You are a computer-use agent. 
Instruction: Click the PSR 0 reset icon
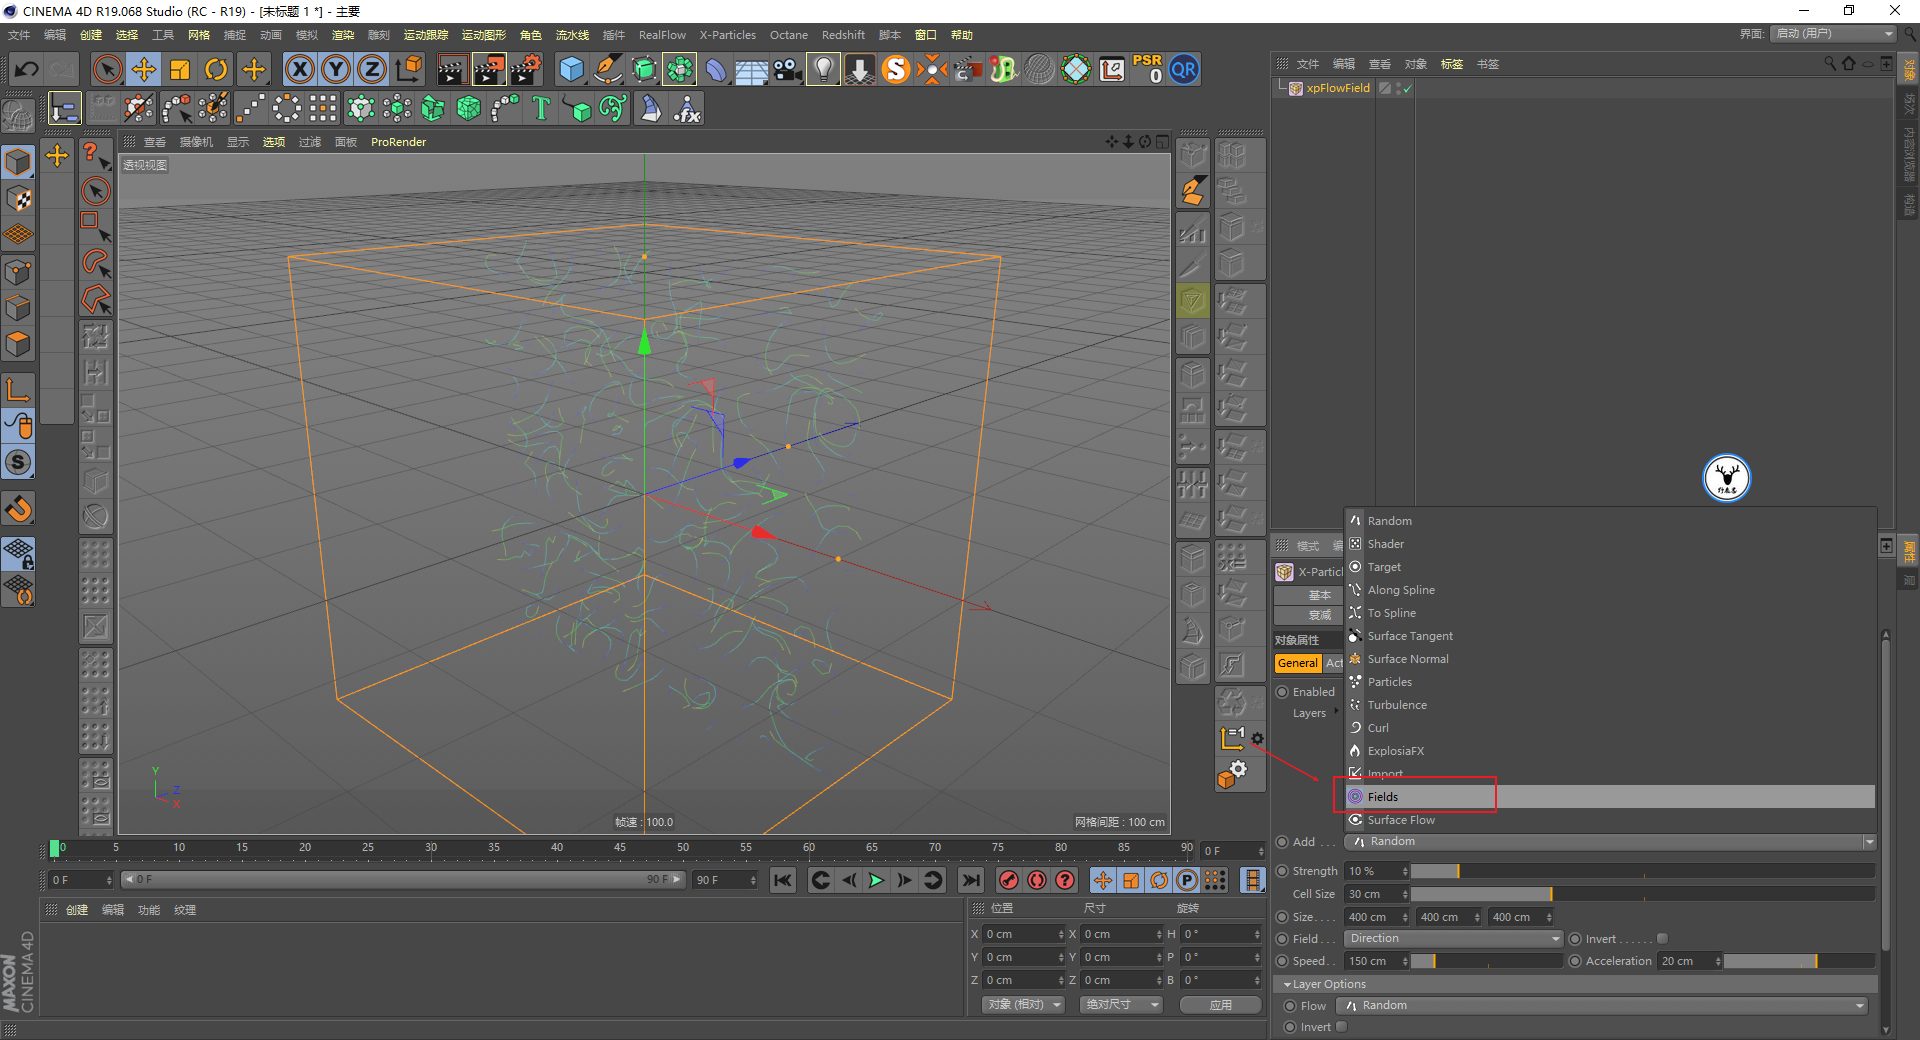[x=1147, y=69]
